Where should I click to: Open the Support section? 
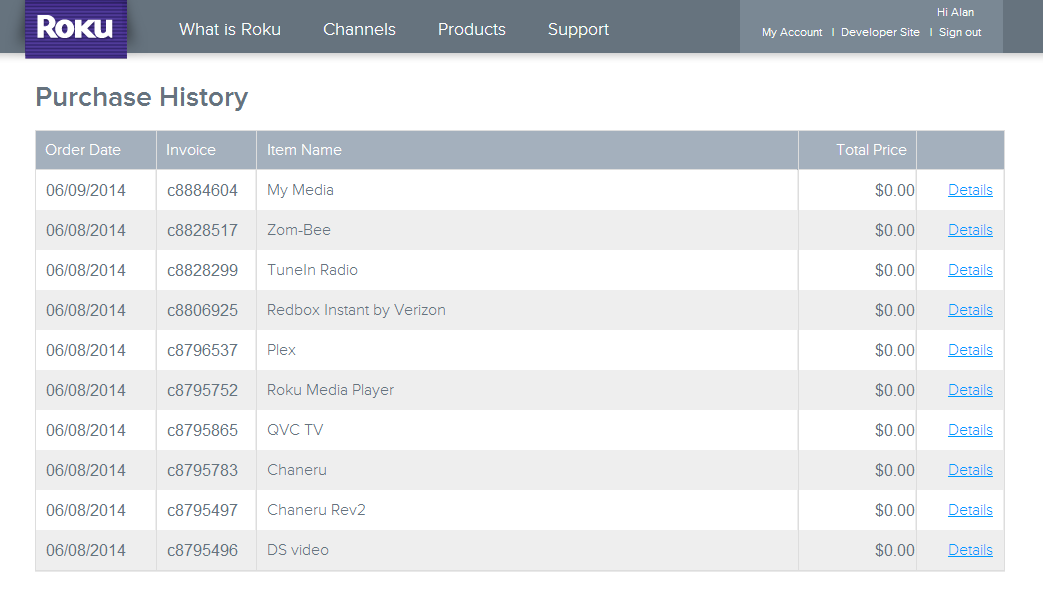point(578,29)
